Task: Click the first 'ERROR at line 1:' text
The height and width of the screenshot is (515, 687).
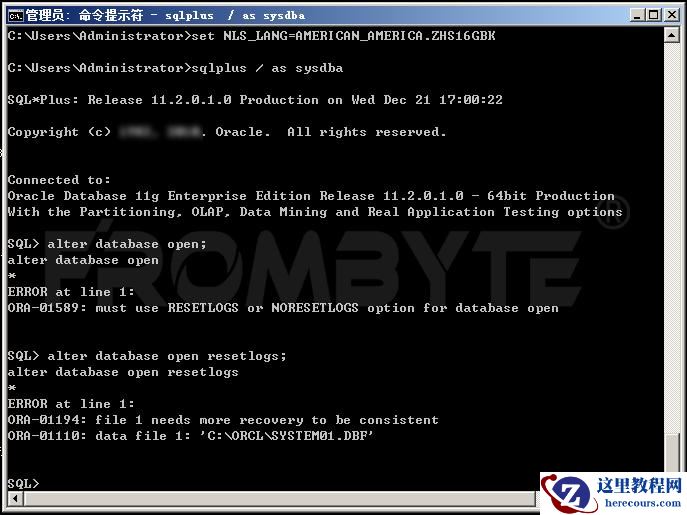Action: point(71,292)
